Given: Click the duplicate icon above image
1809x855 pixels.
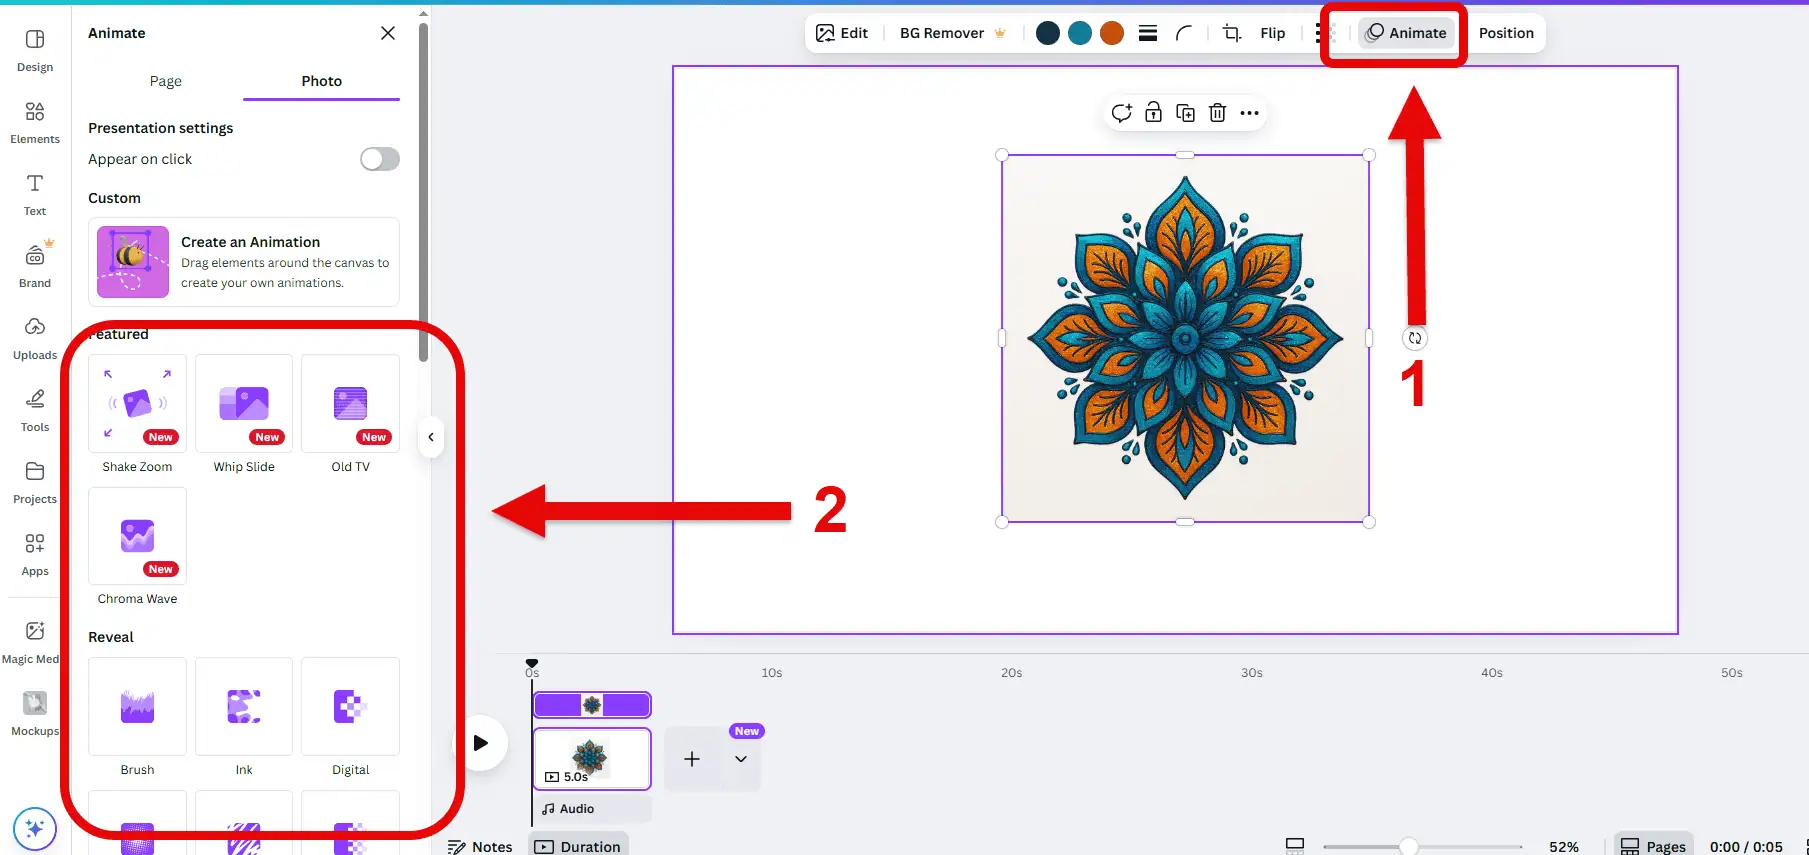Looking at the screenshot, I should pyautogui.click(x=1185, y=113).
